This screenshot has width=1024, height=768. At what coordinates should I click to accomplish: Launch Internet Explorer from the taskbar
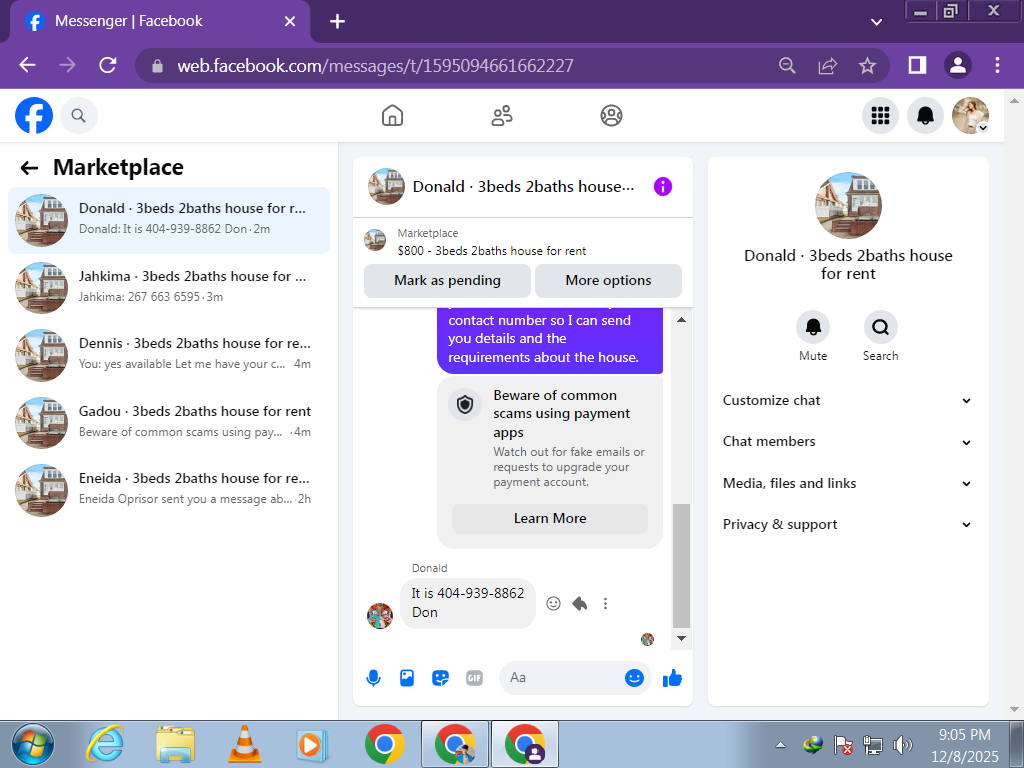(x=105, y=744)
